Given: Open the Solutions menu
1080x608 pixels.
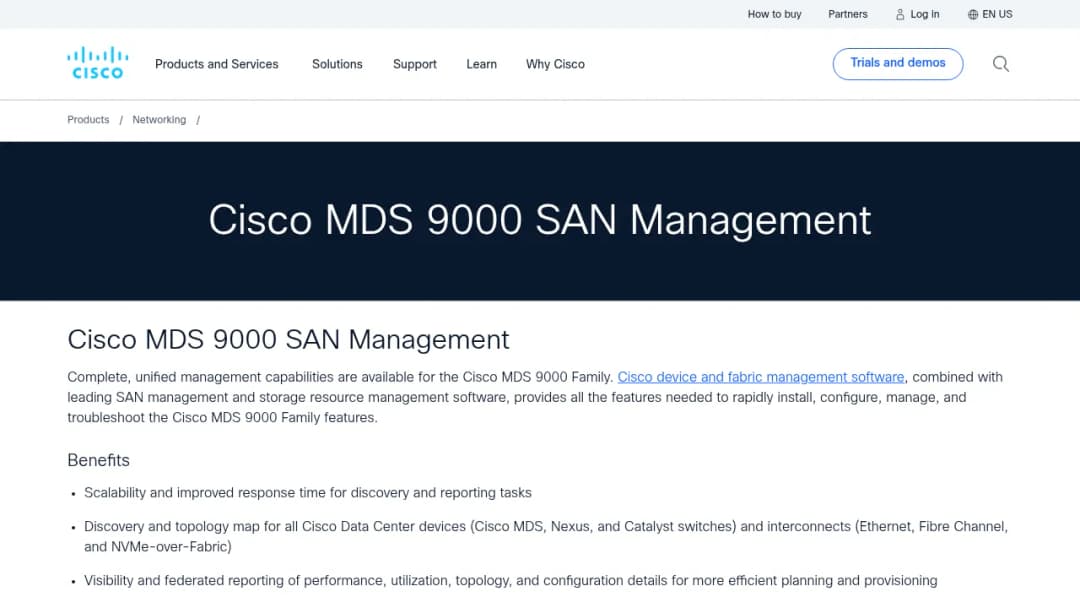Looking at the screenshot, I should 337,64.
